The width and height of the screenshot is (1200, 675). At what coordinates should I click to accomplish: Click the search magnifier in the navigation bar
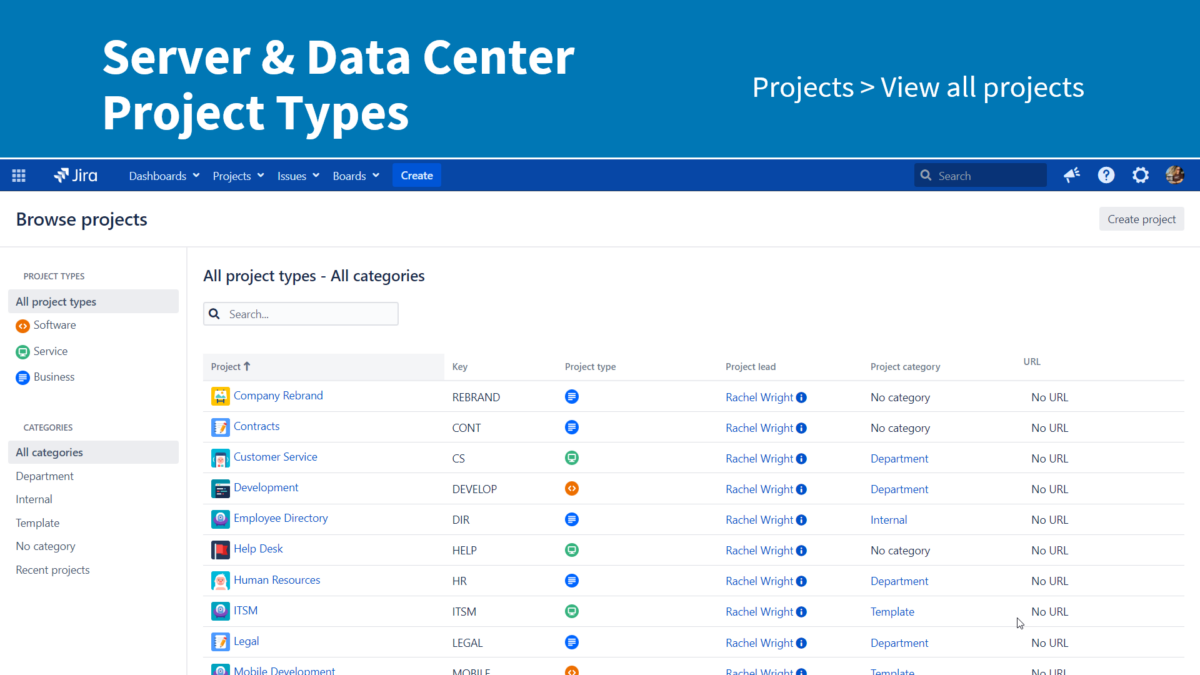point(925,175)
